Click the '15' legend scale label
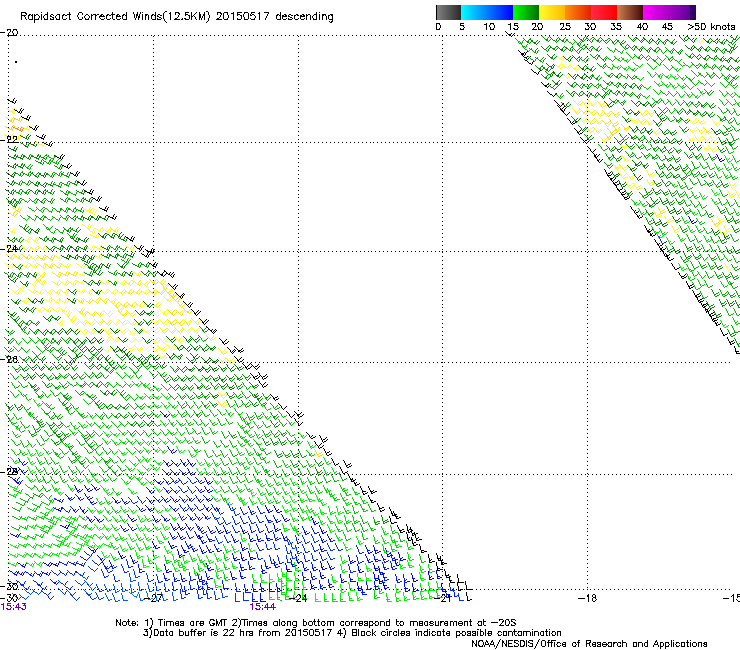 pyautogui.click(x=513, y=27)
